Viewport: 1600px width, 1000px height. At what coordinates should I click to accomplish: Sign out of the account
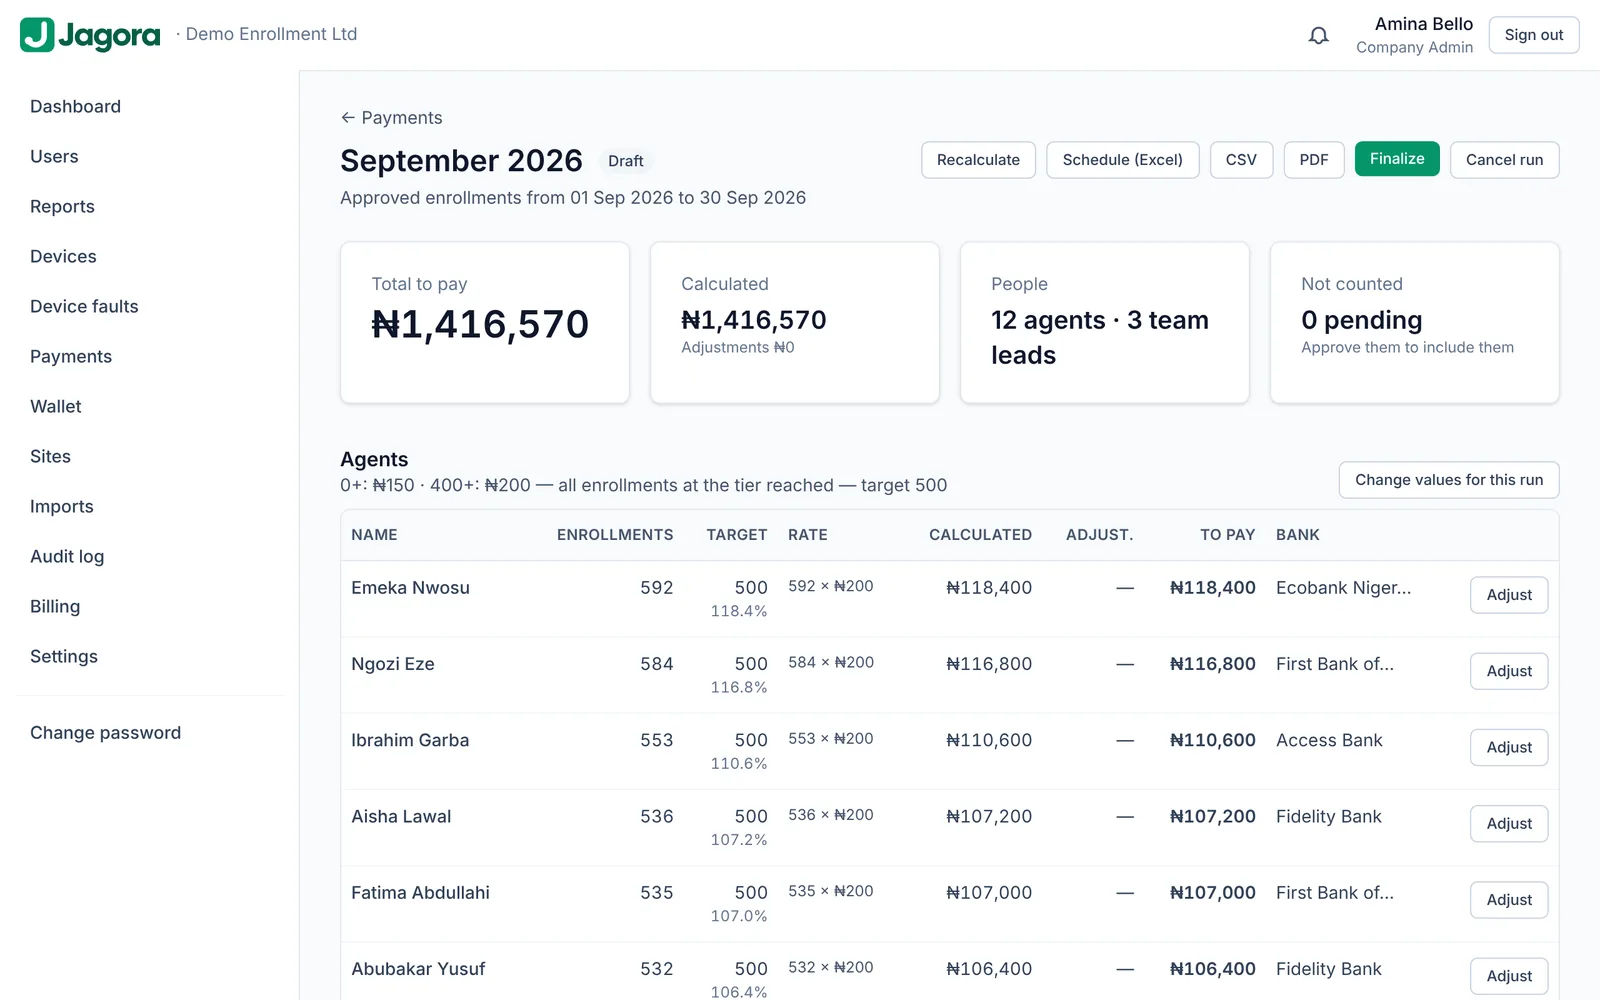point(1534,35)
